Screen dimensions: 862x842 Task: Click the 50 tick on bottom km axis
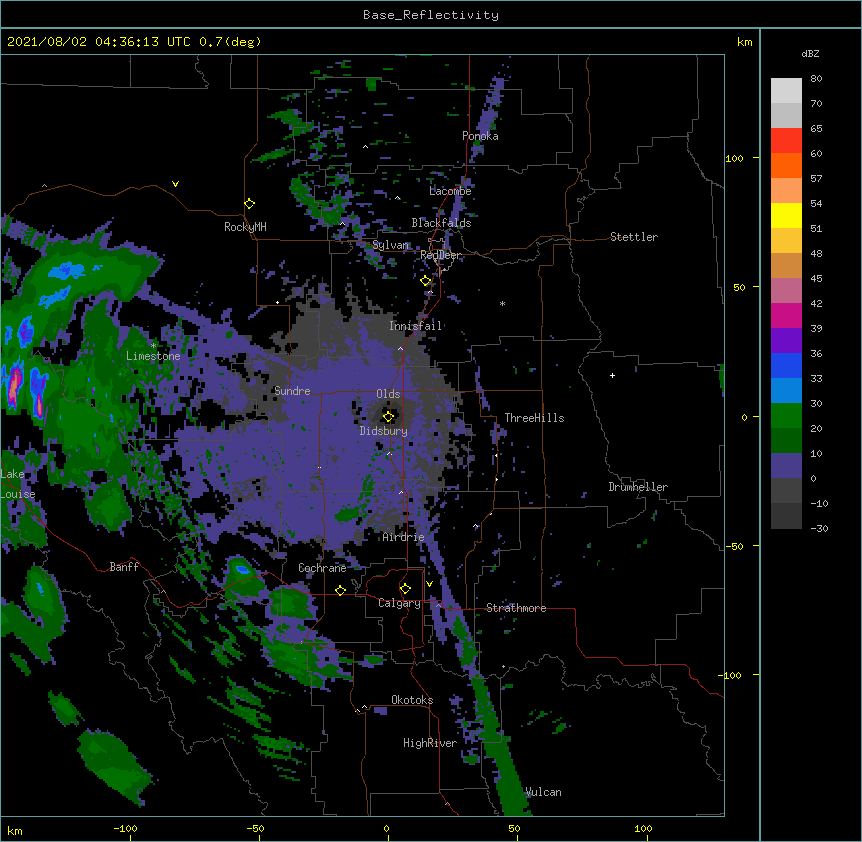515,828
